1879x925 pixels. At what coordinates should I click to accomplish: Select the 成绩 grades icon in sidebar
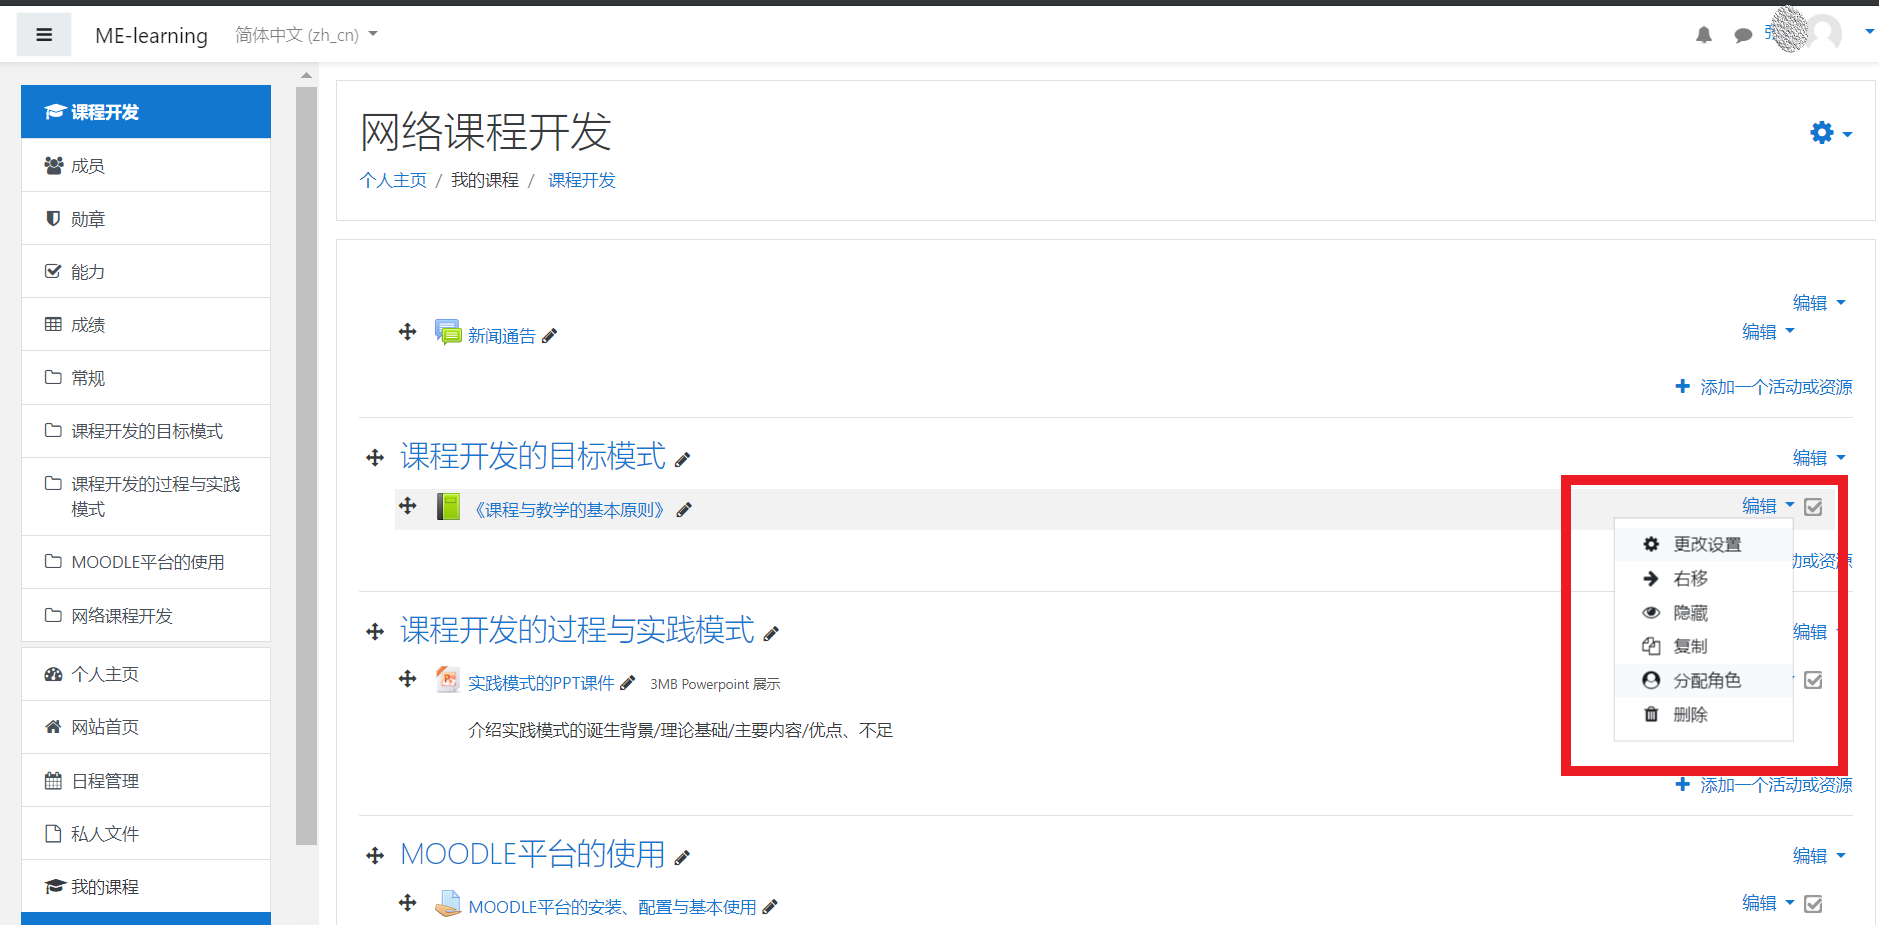click(53, 324)
